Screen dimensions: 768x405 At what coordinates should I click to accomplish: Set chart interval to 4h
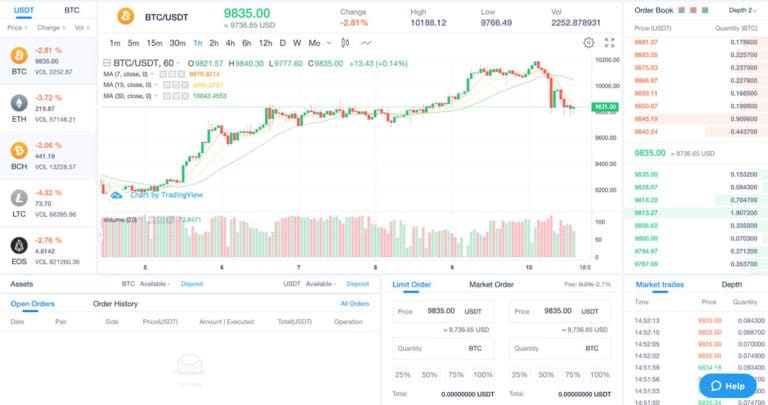pos(230,43)
